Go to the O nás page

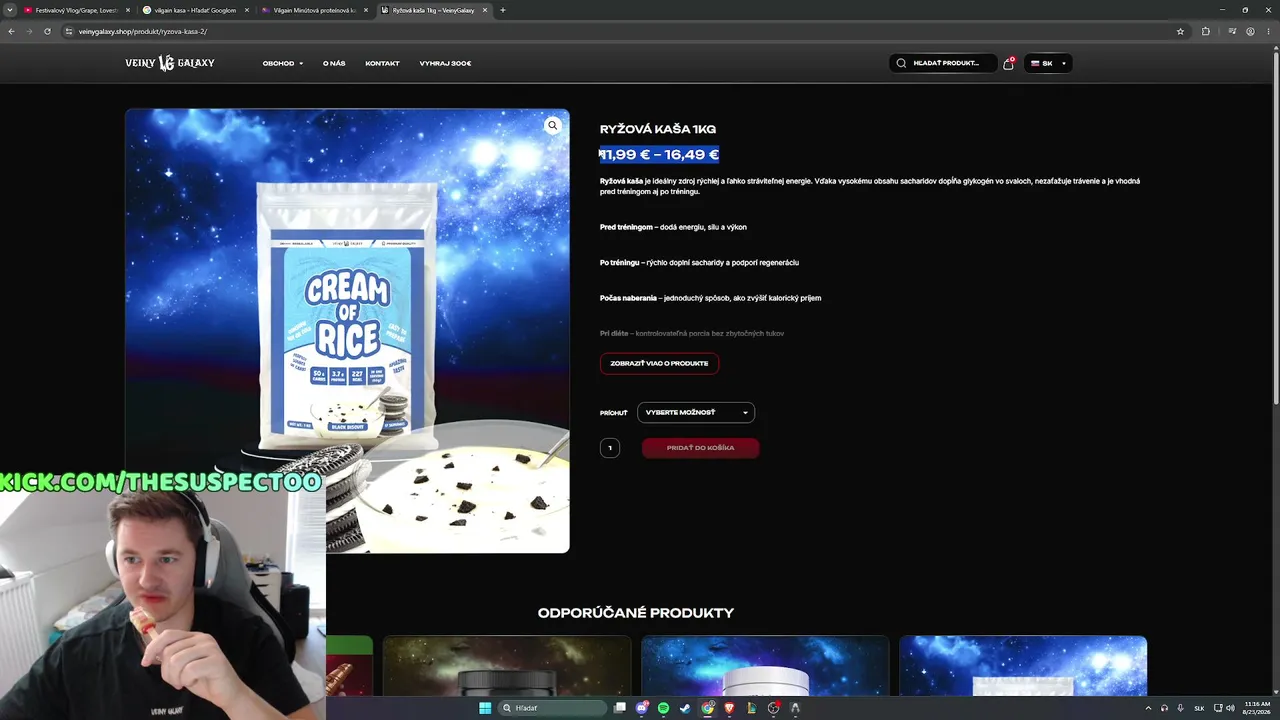(334, 63)
